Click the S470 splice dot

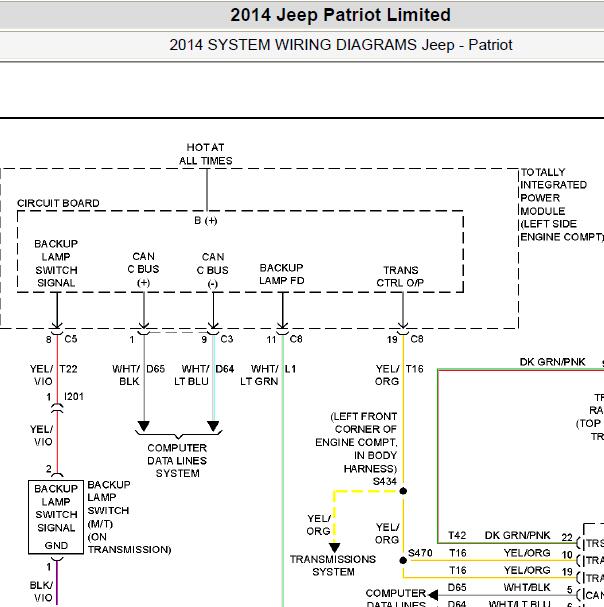point(403,560)
